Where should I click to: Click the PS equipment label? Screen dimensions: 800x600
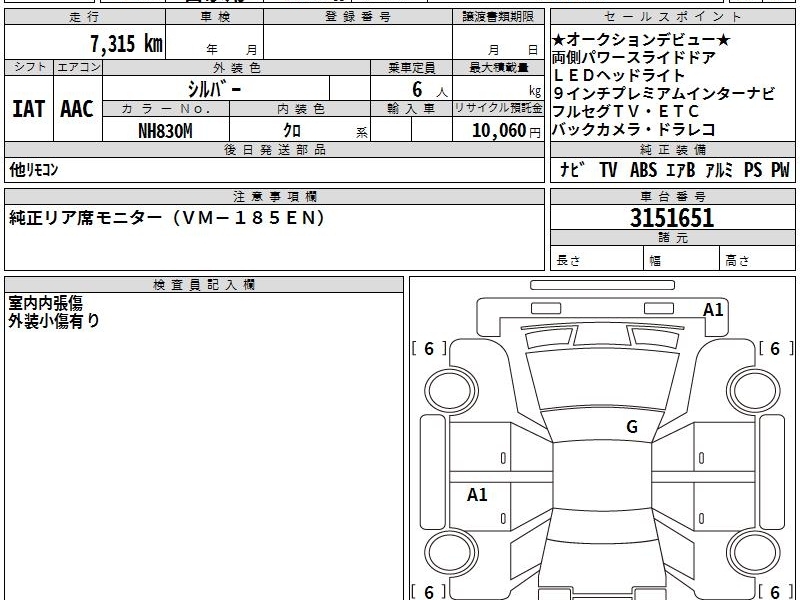coord(753,169)
